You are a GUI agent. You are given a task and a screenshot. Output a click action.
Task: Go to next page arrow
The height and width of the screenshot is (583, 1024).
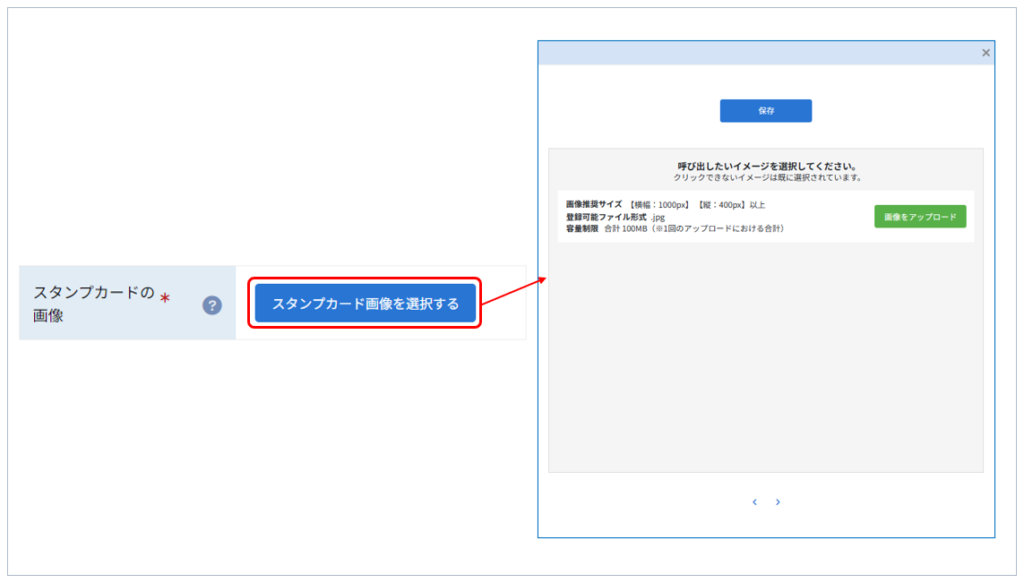click(778, 502)
